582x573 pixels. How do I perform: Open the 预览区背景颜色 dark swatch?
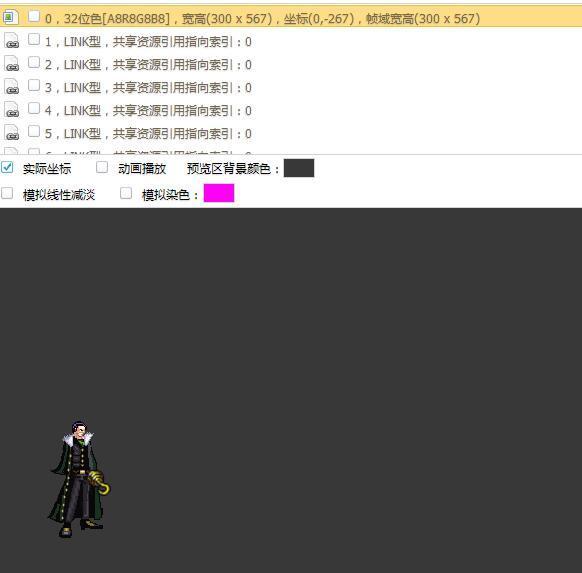point(299,168)
